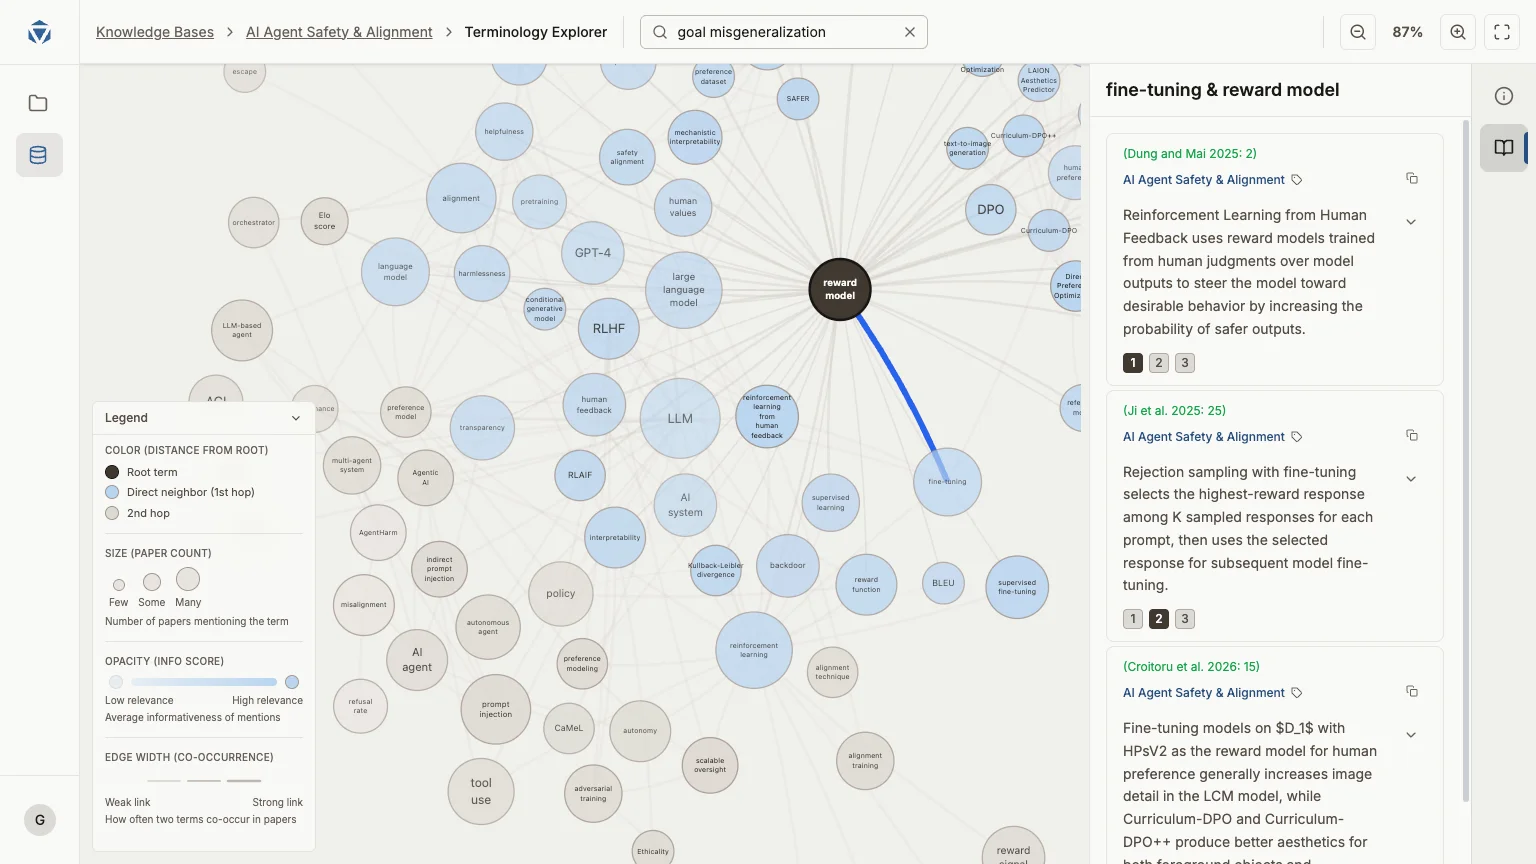1536x864 pixels.
Task: Select the RLAIF node
Action: [580, 475]
